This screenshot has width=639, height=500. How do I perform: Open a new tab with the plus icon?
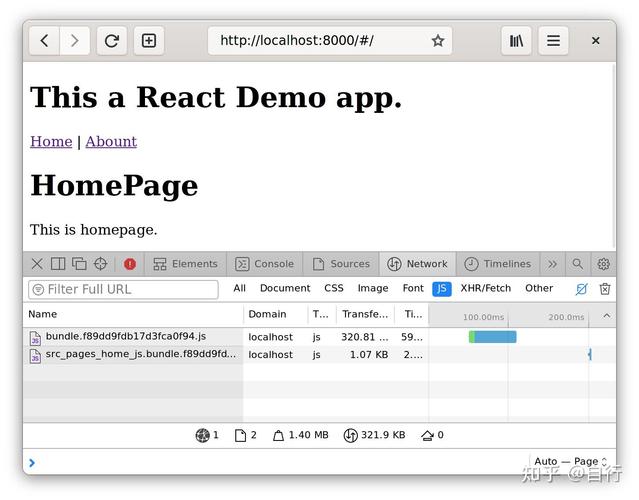[149, 41]
